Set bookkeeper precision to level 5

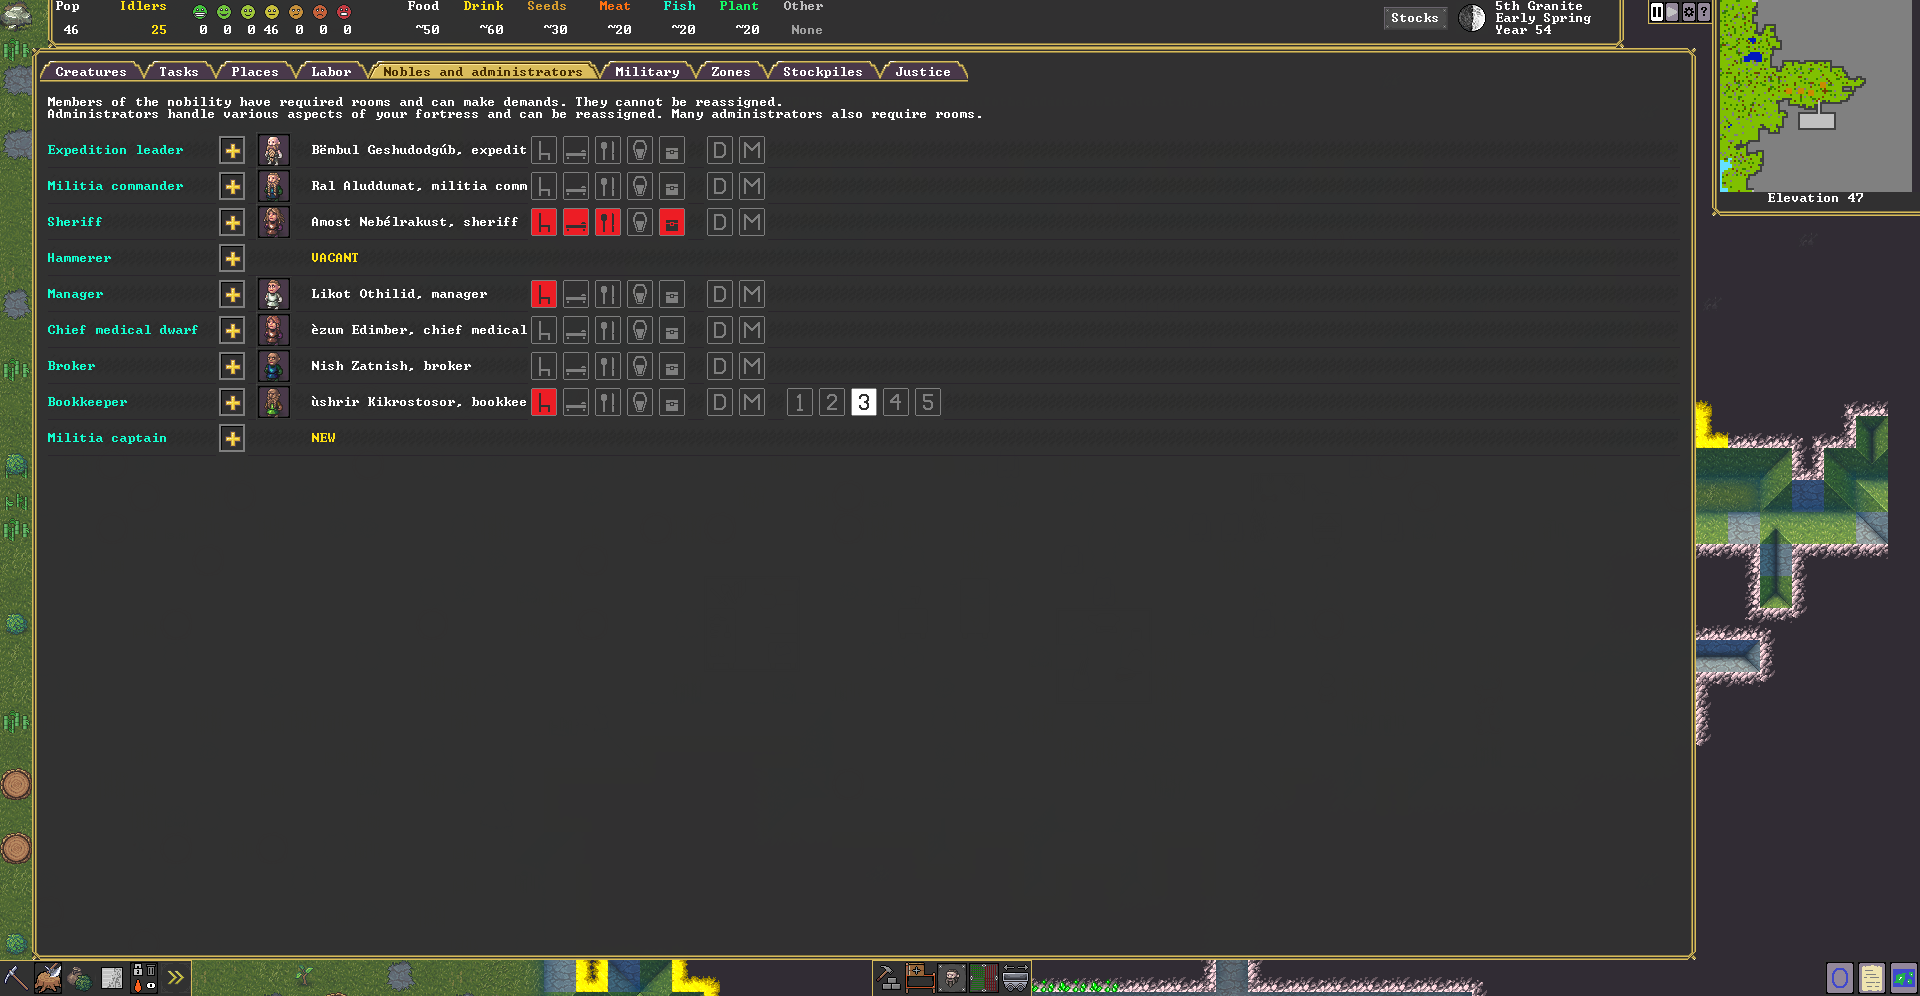tap(928, 402)
